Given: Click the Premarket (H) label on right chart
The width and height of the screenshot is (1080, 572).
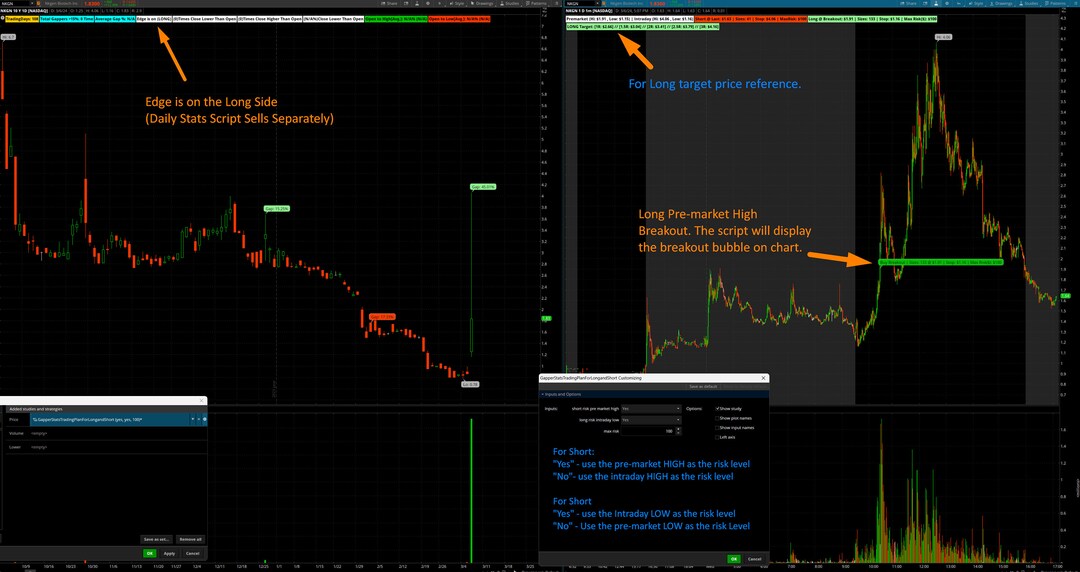Looking at the screenshot, I should pos(630,19).
